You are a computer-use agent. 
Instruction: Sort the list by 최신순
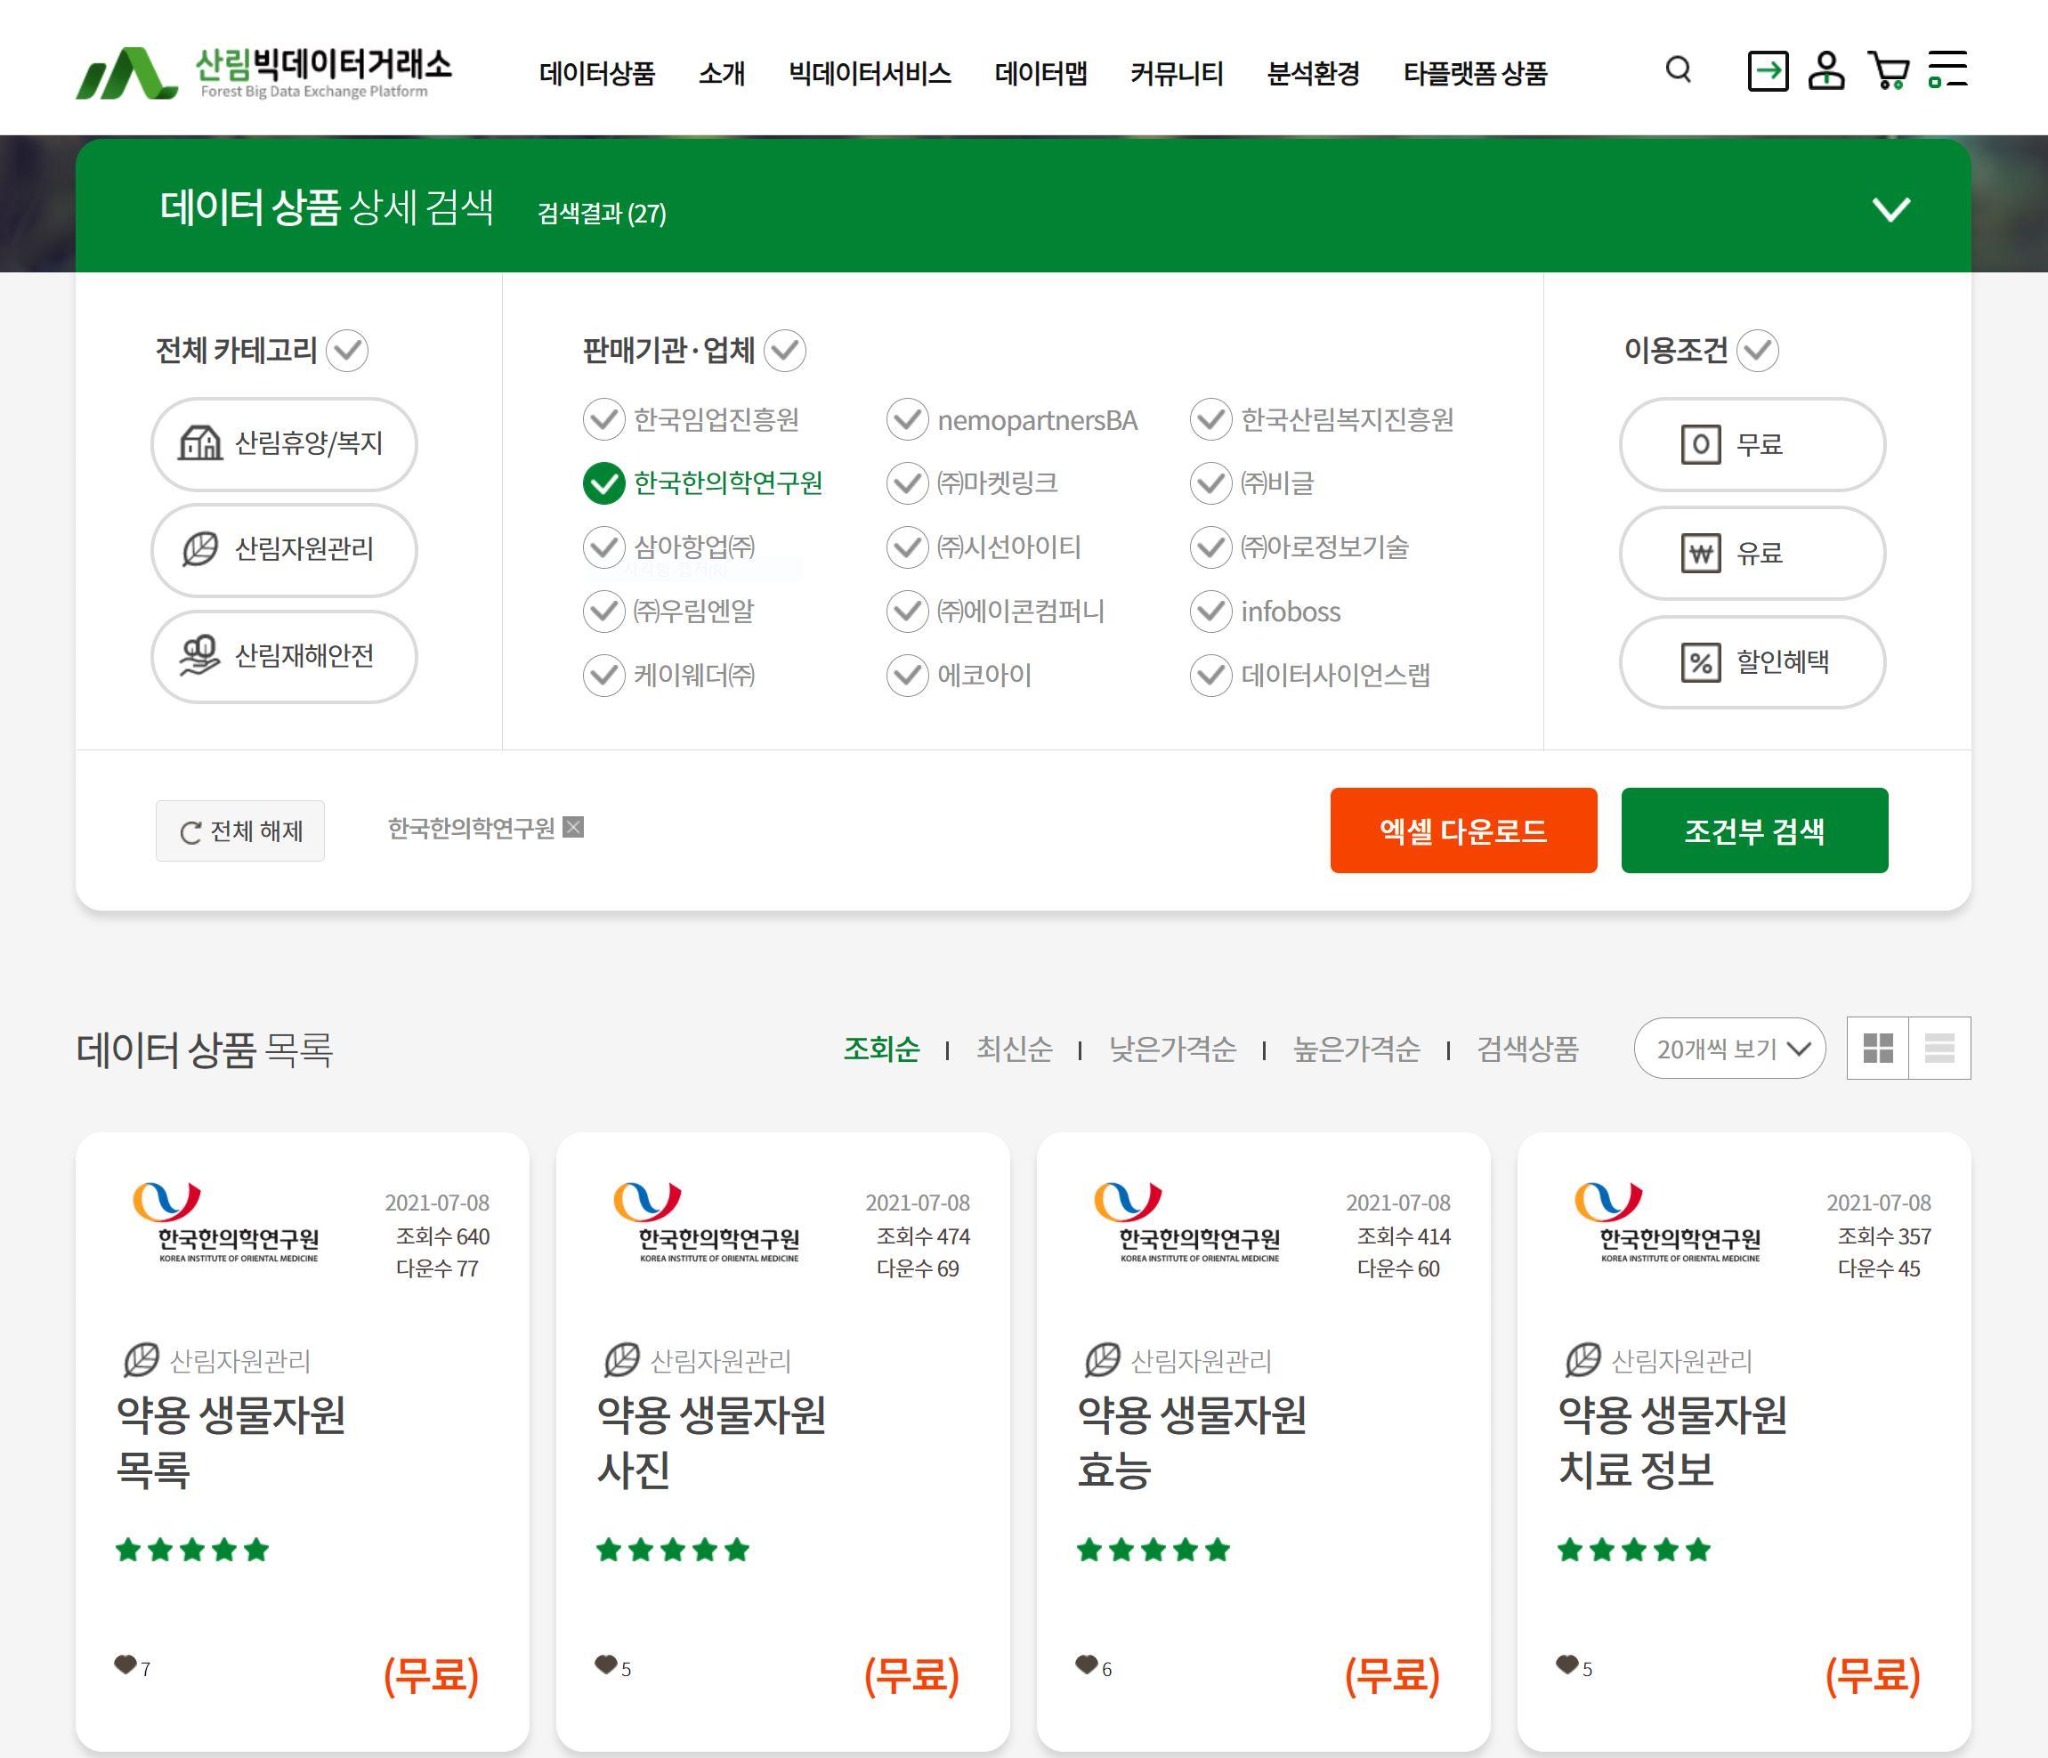[1013, 1048]
